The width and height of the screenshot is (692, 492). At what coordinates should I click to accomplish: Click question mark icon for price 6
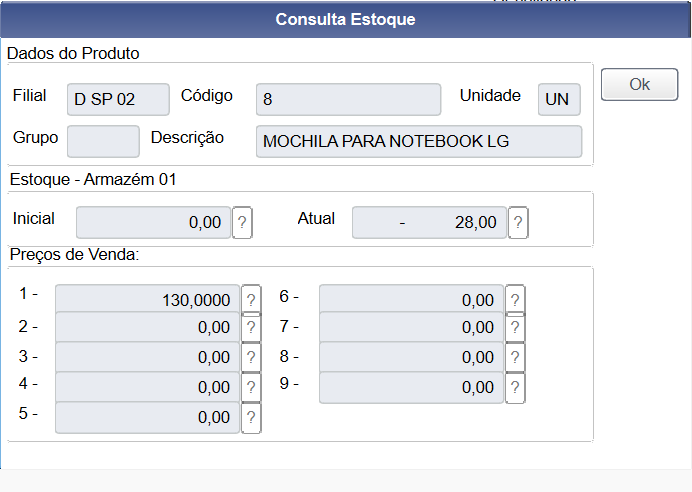coord(515,299)
